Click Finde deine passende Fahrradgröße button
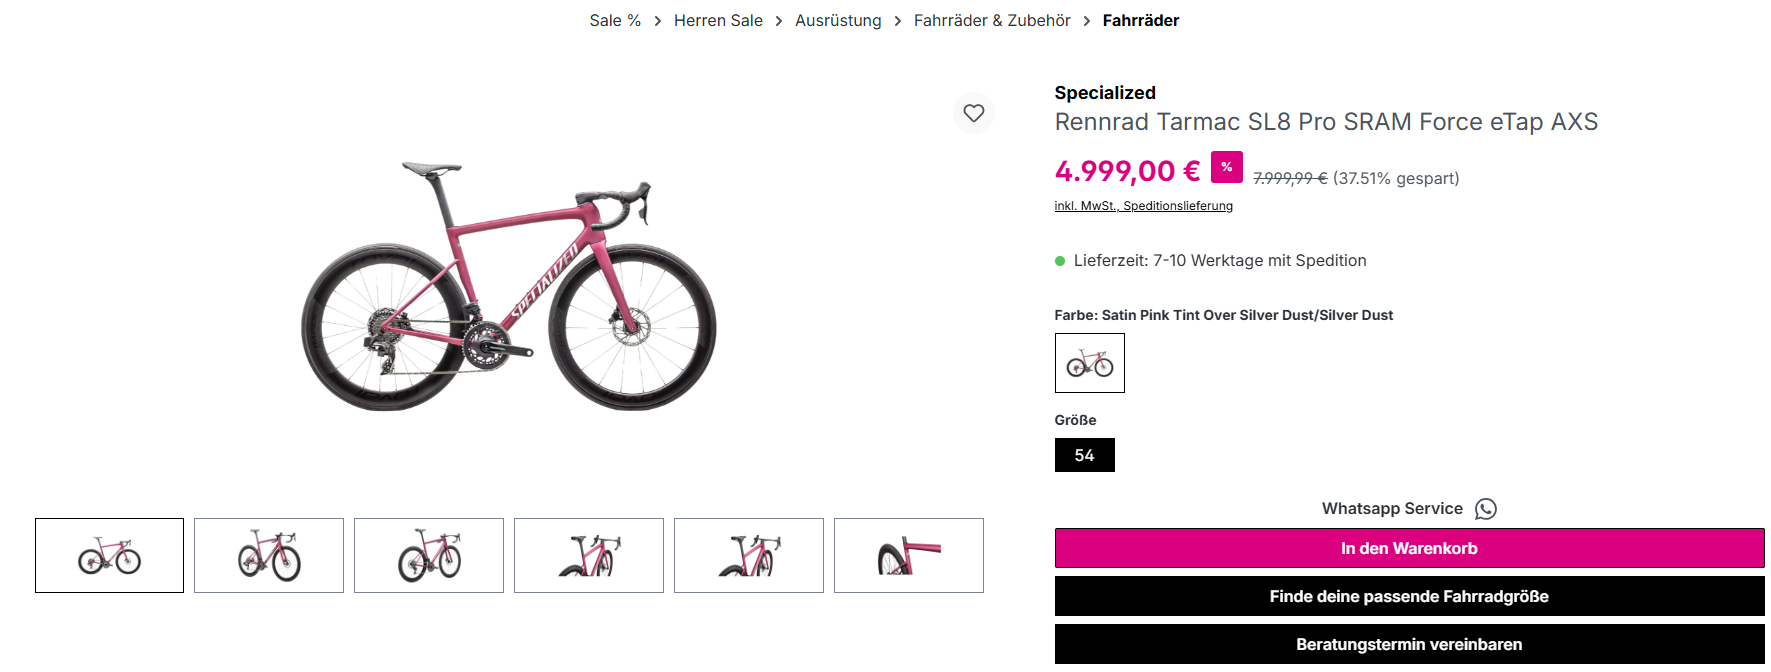 1408,596
